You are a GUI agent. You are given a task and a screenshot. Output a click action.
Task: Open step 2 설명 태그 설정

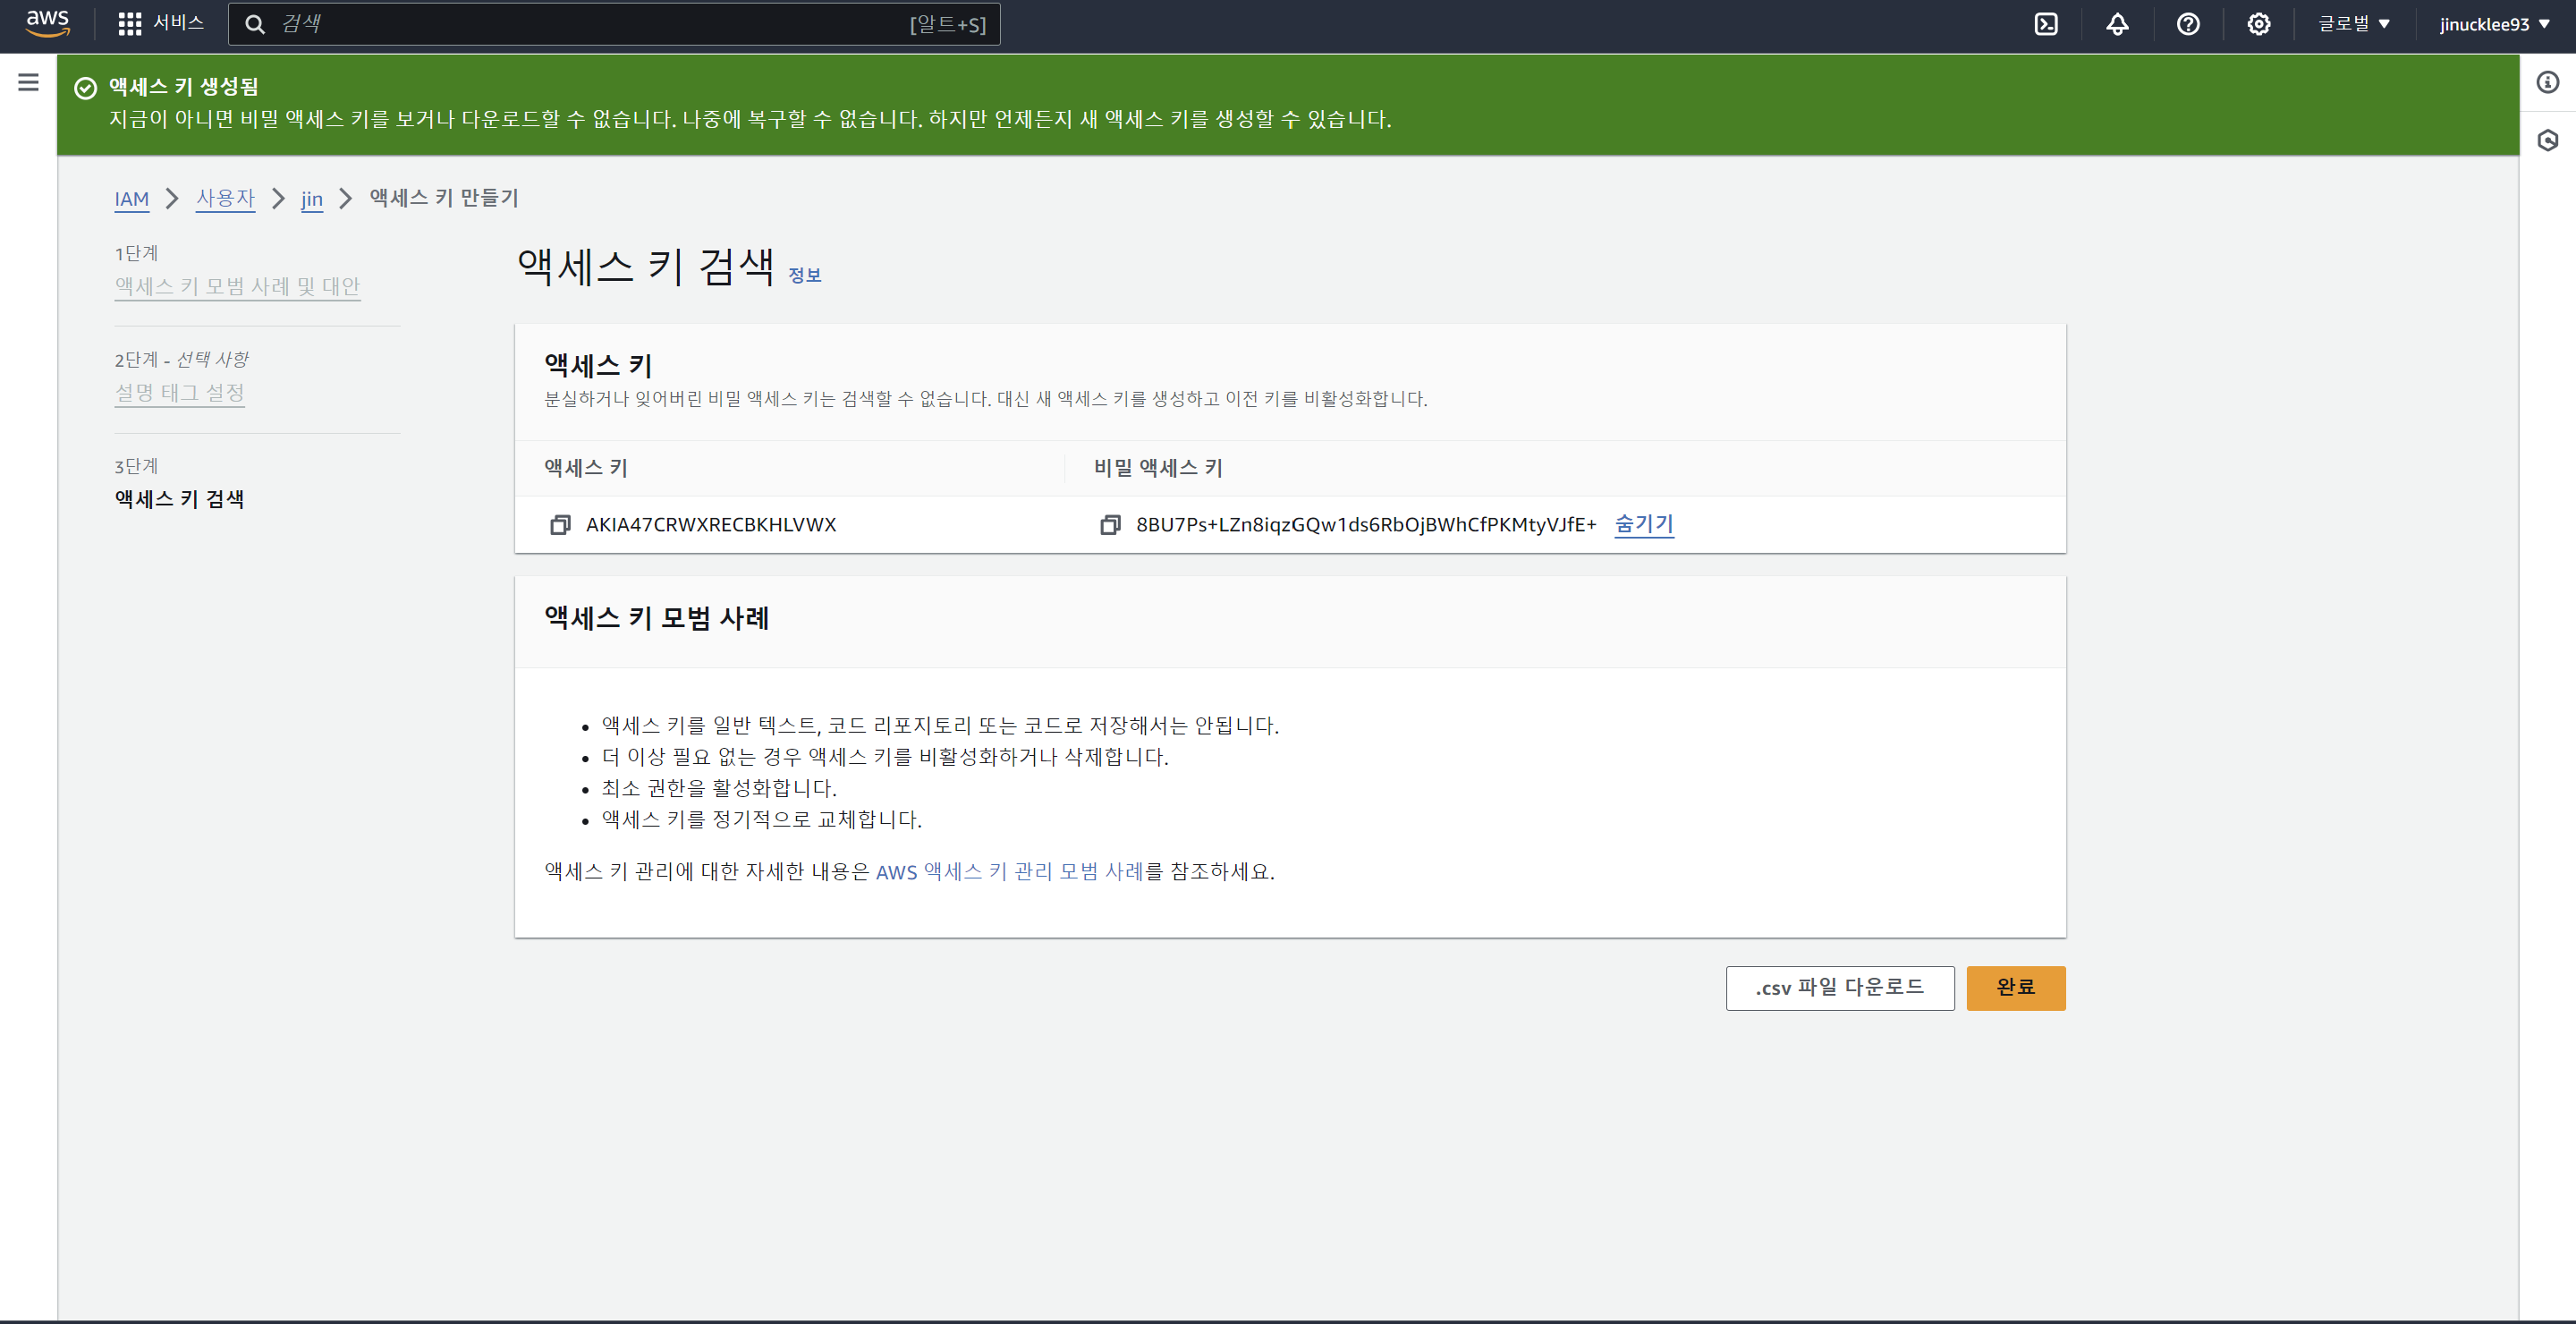pyautogui.click(x=180, y=393)
